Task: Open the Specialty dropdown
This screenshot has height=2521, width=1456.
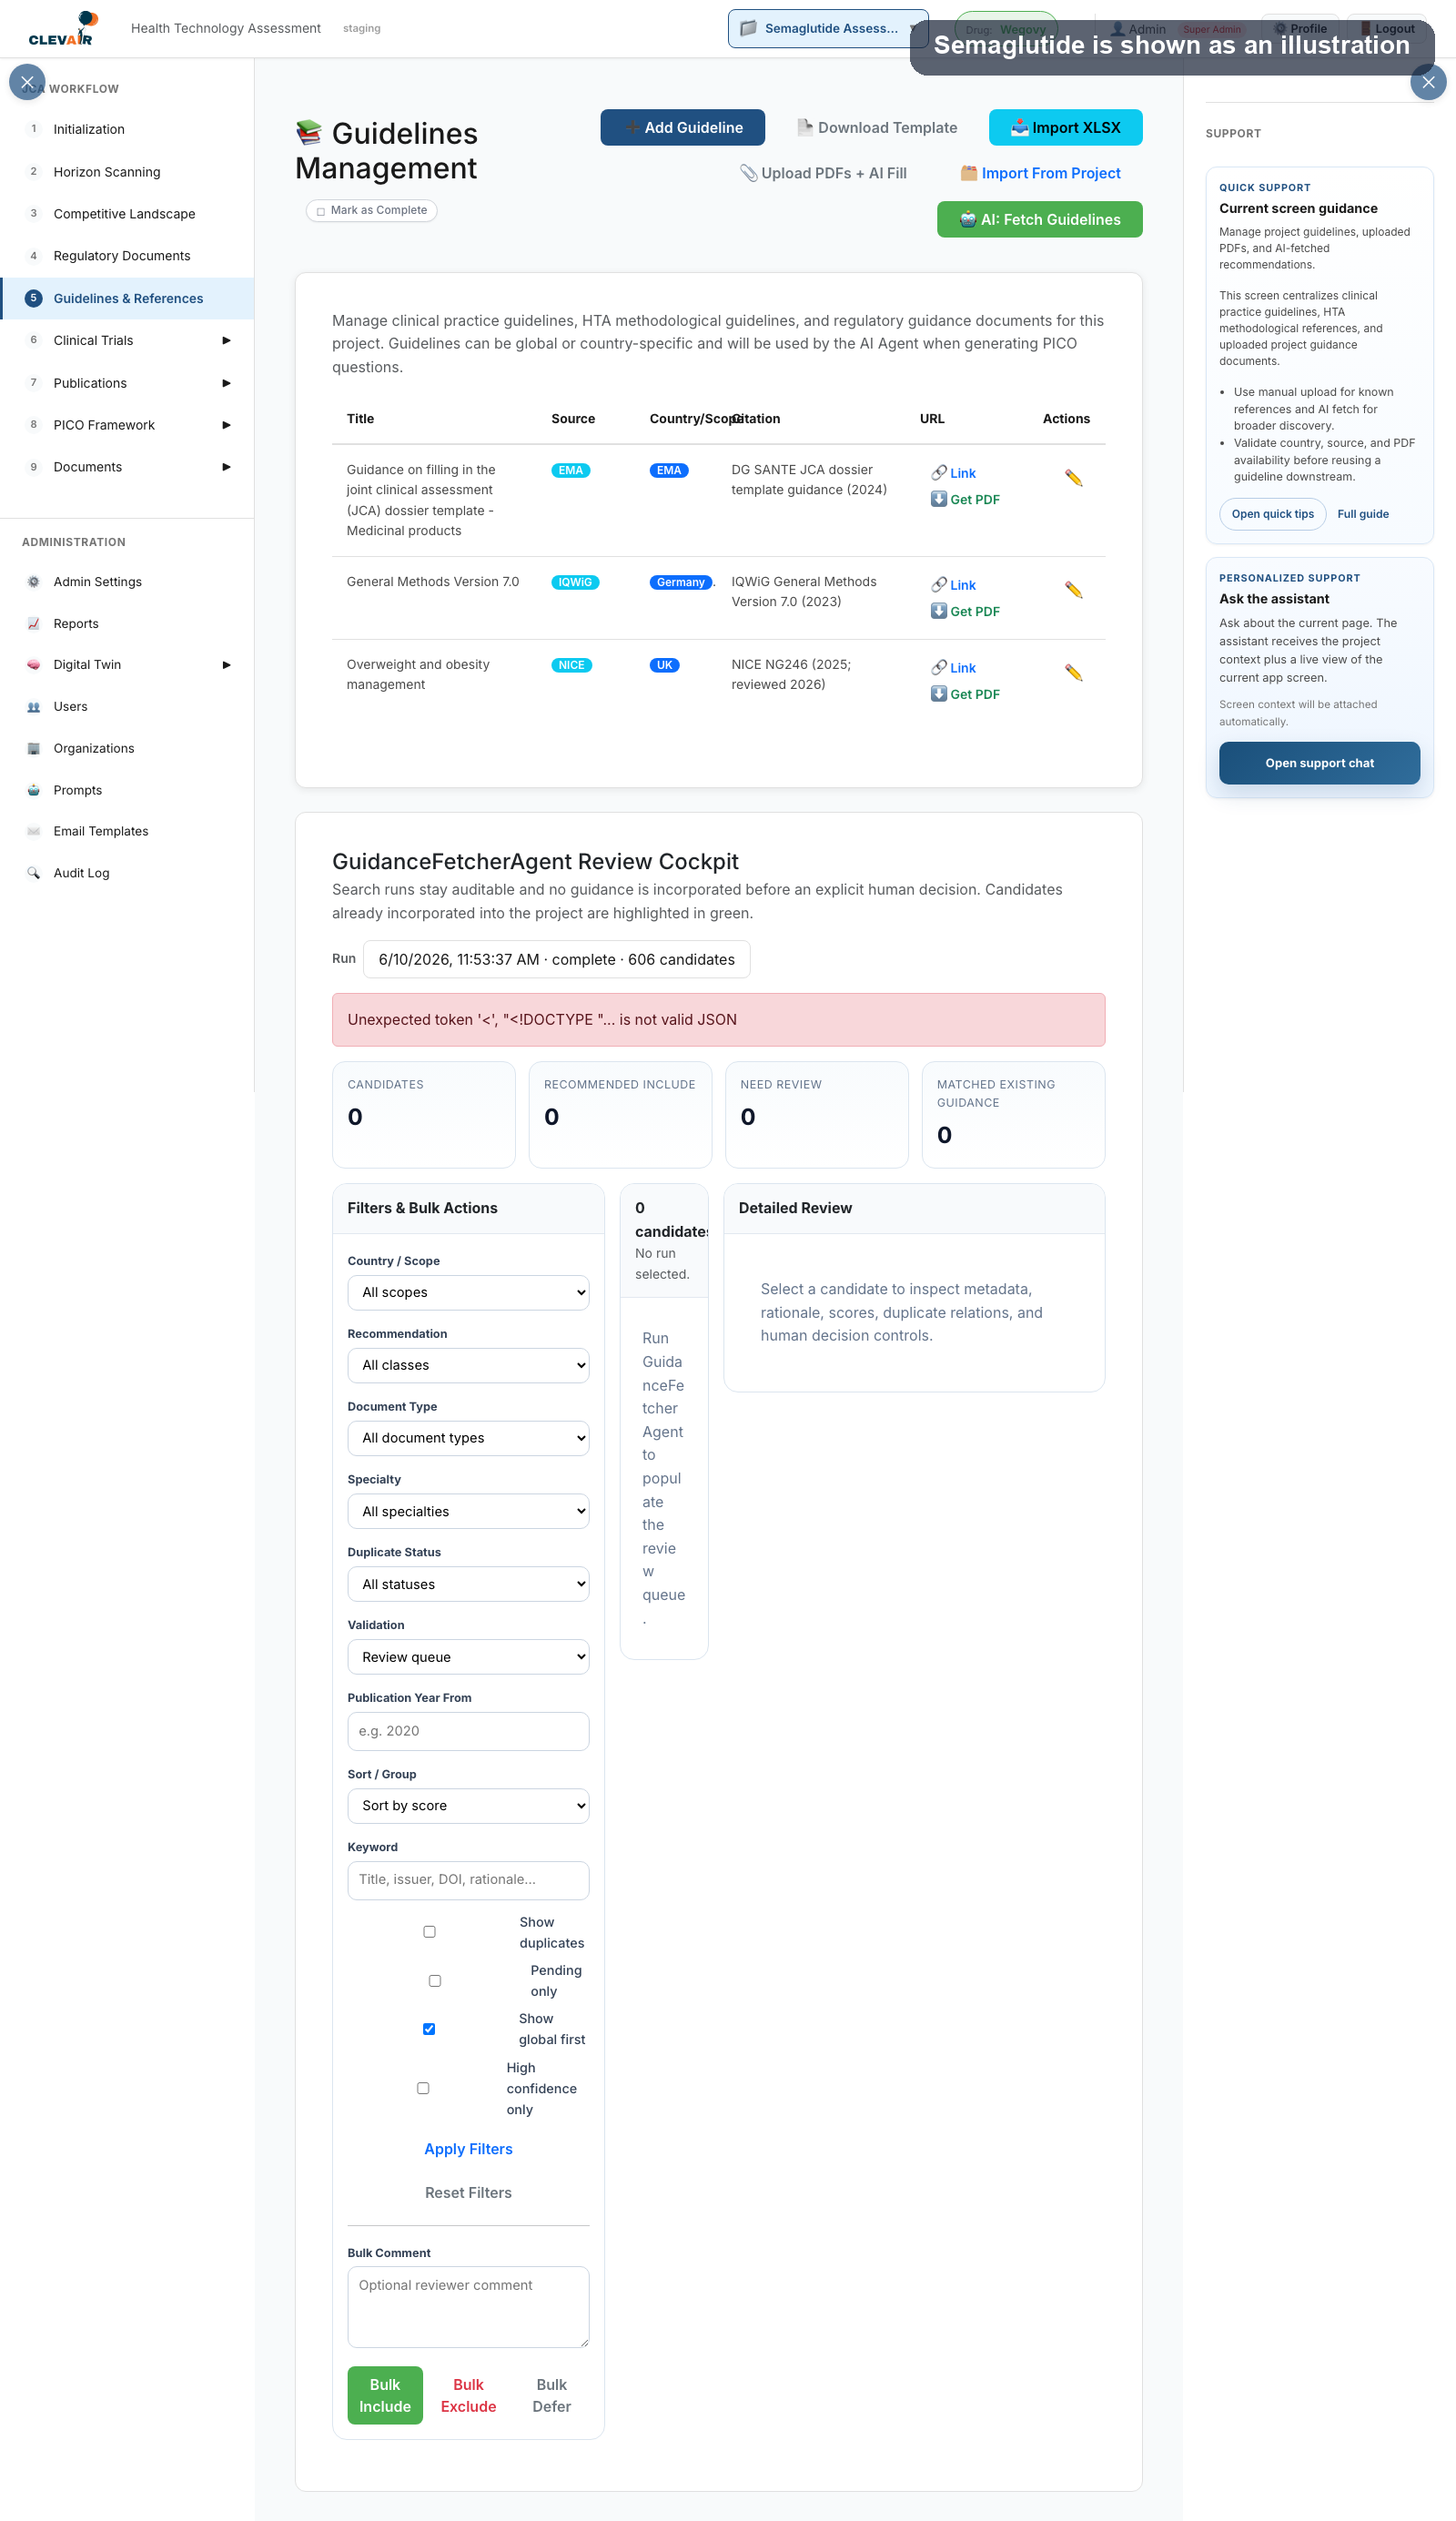Action: coord(468,1512)
